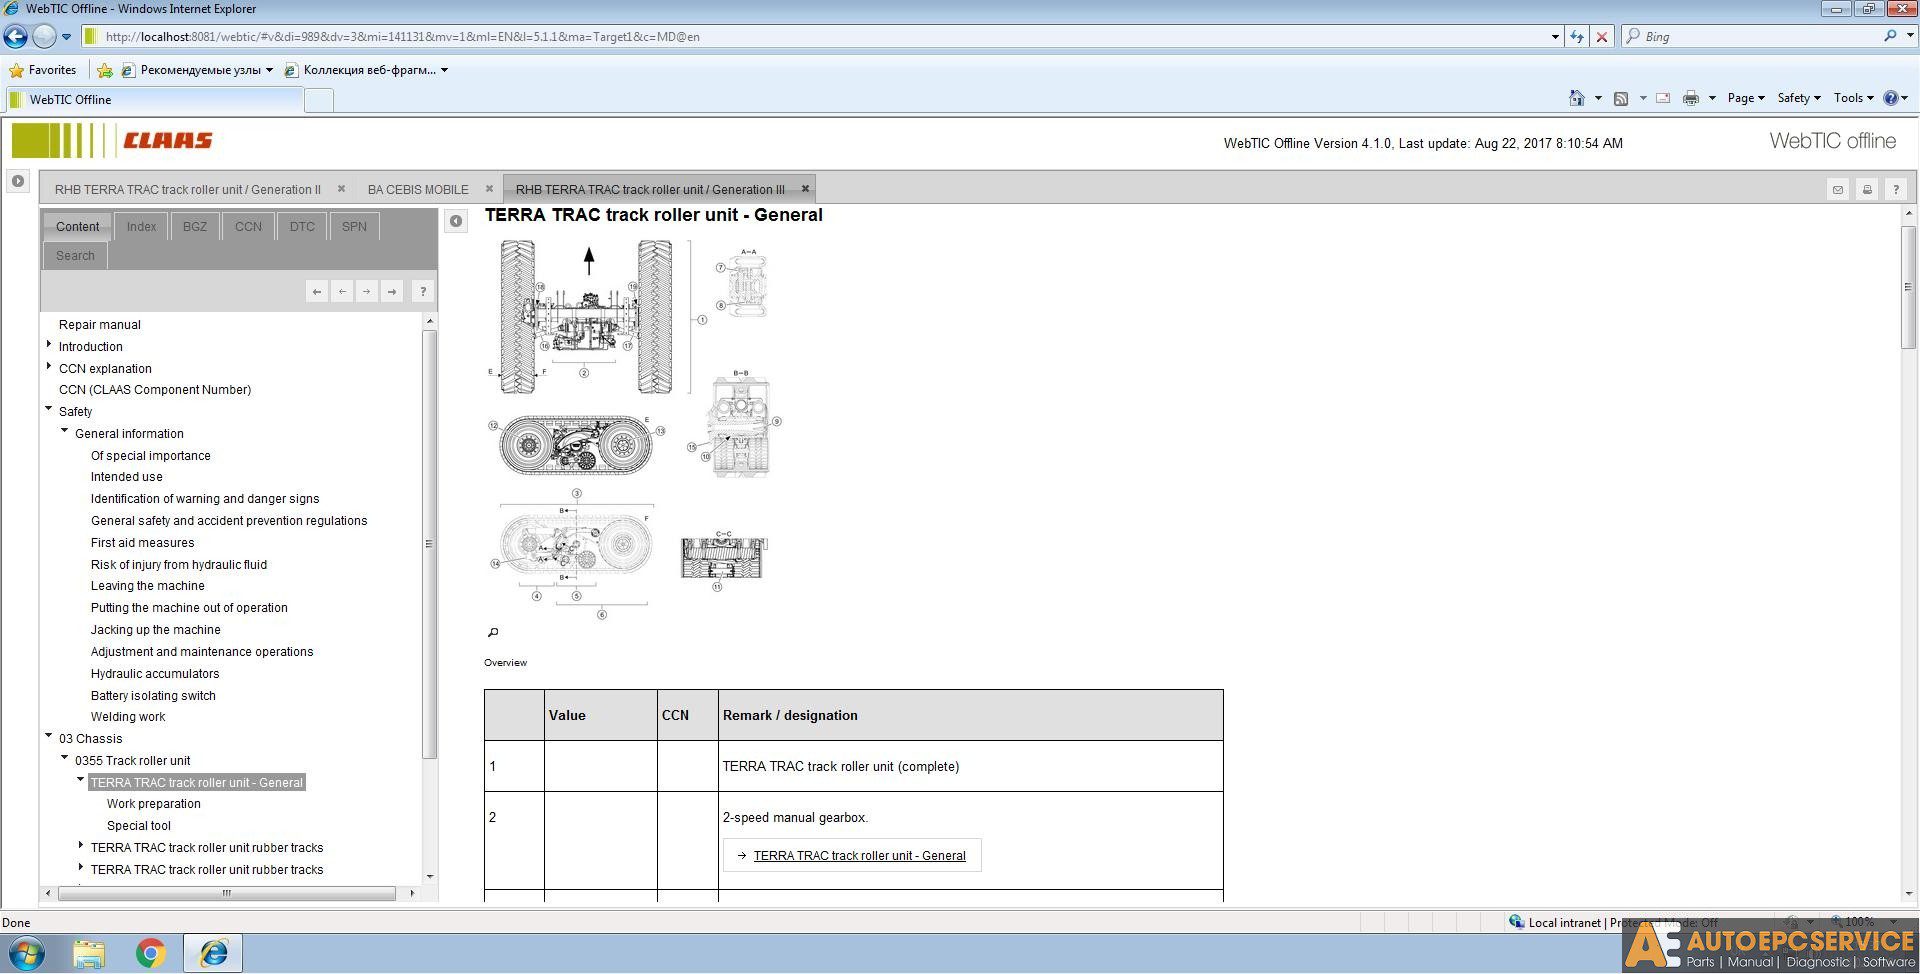Open Welding work tree entry
The width and height of the screenshot is (1920, 974).
pos(128,717)
